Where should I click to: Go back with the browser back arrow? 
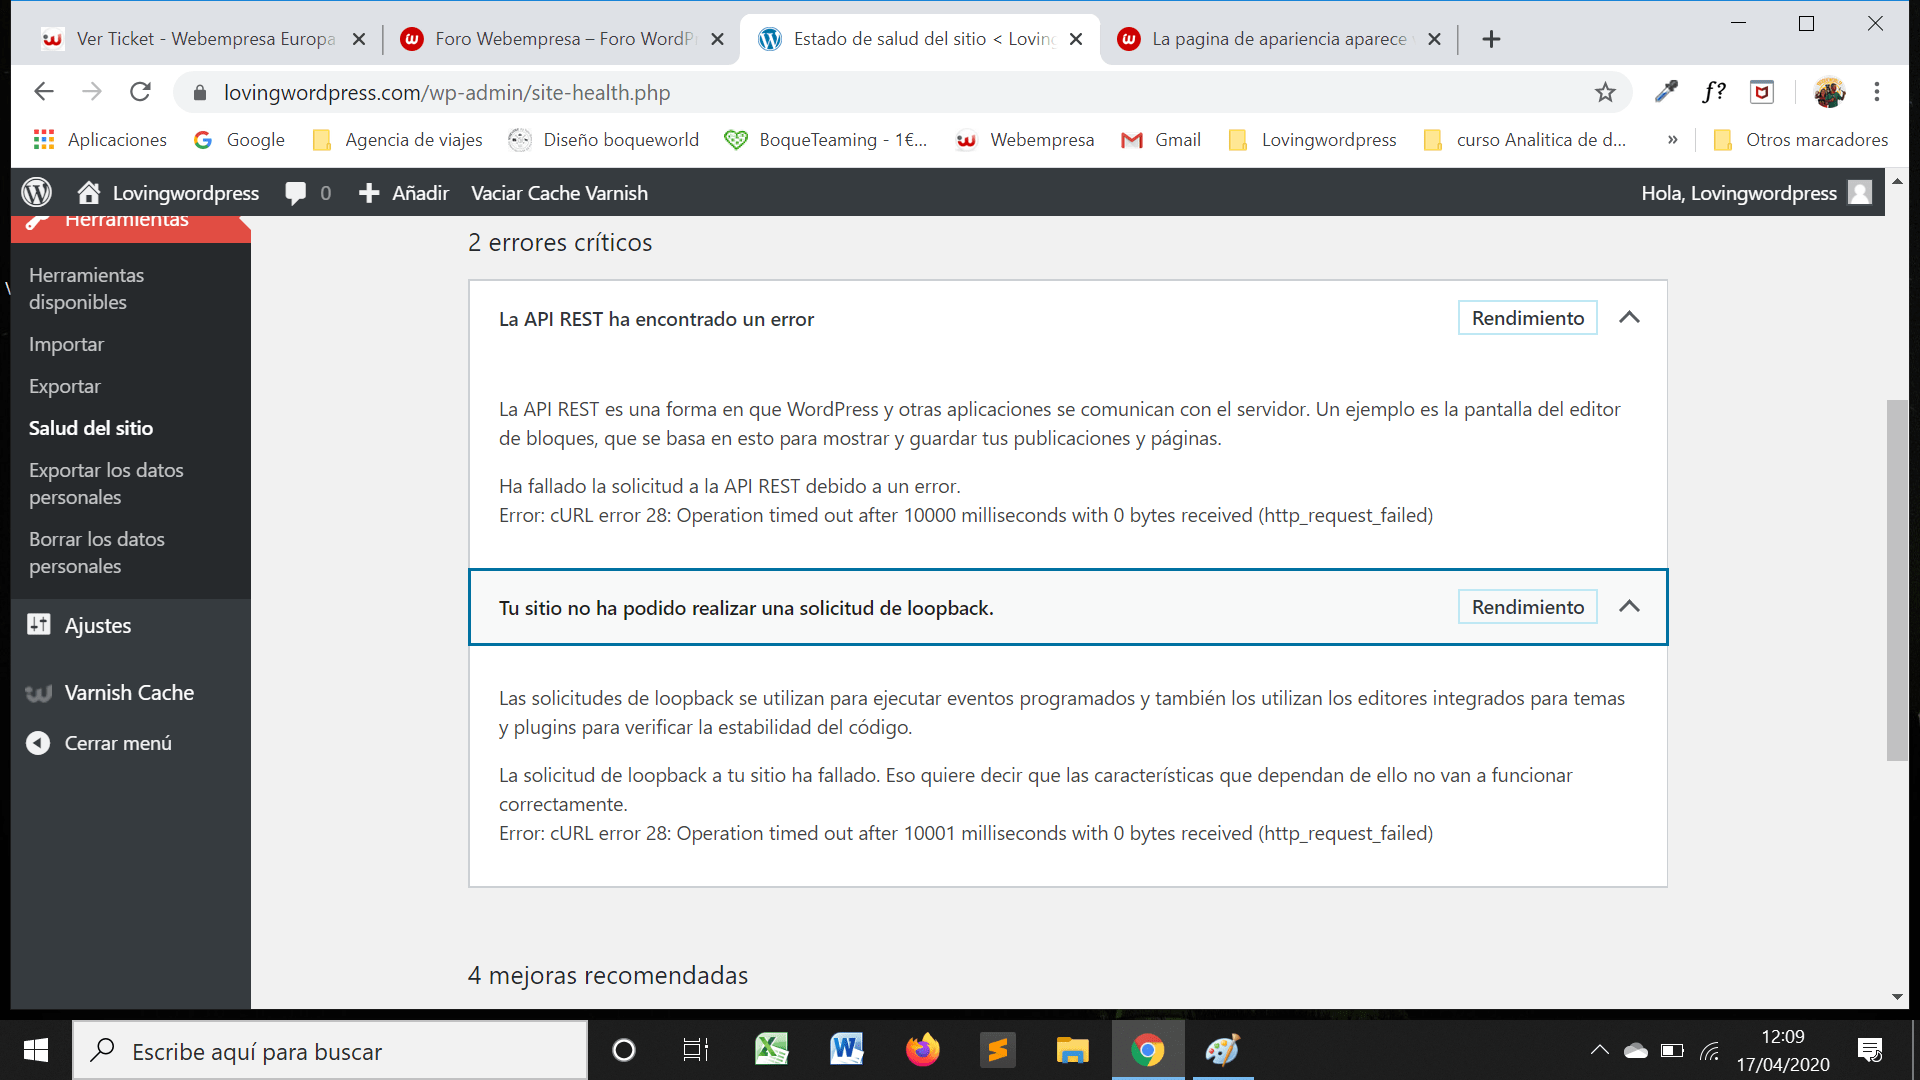[x=43, y=92]
